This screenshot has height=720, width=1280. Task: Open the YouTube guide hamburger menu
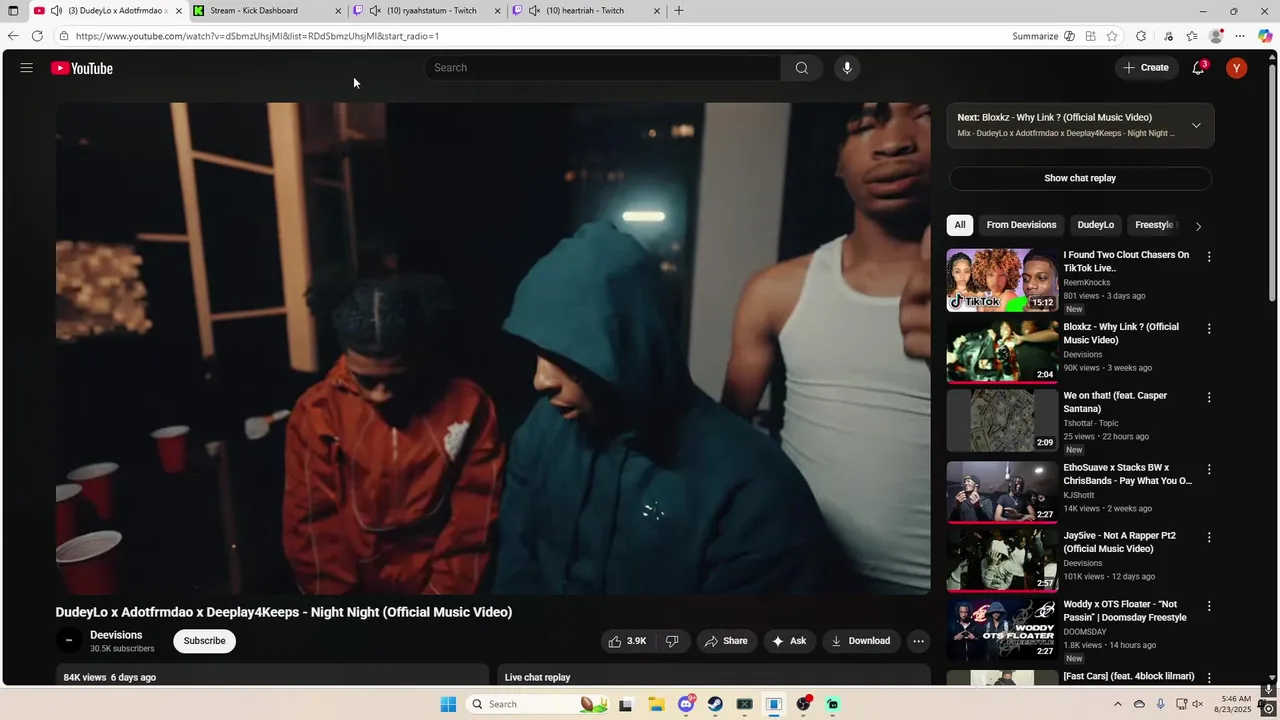pyautogui.click(x=27, y=68)
